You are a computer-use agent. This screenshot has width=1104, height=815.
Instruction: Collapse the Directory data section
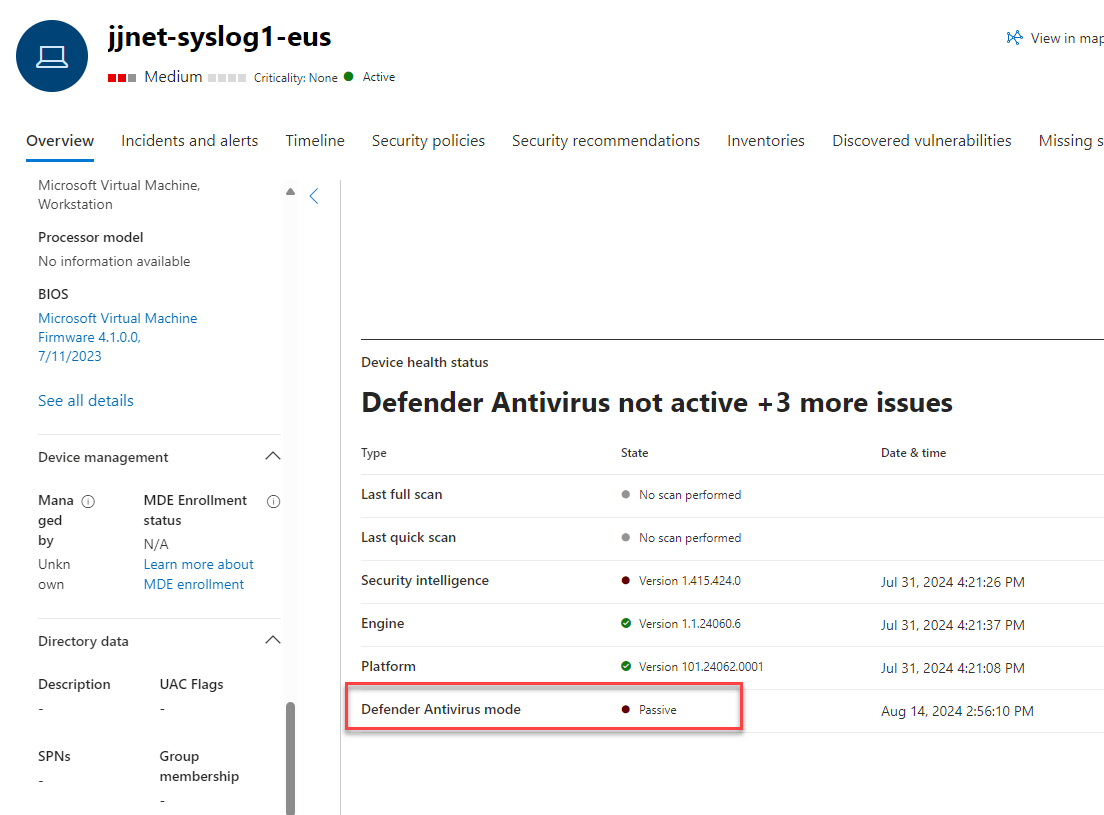click(272, 641)
